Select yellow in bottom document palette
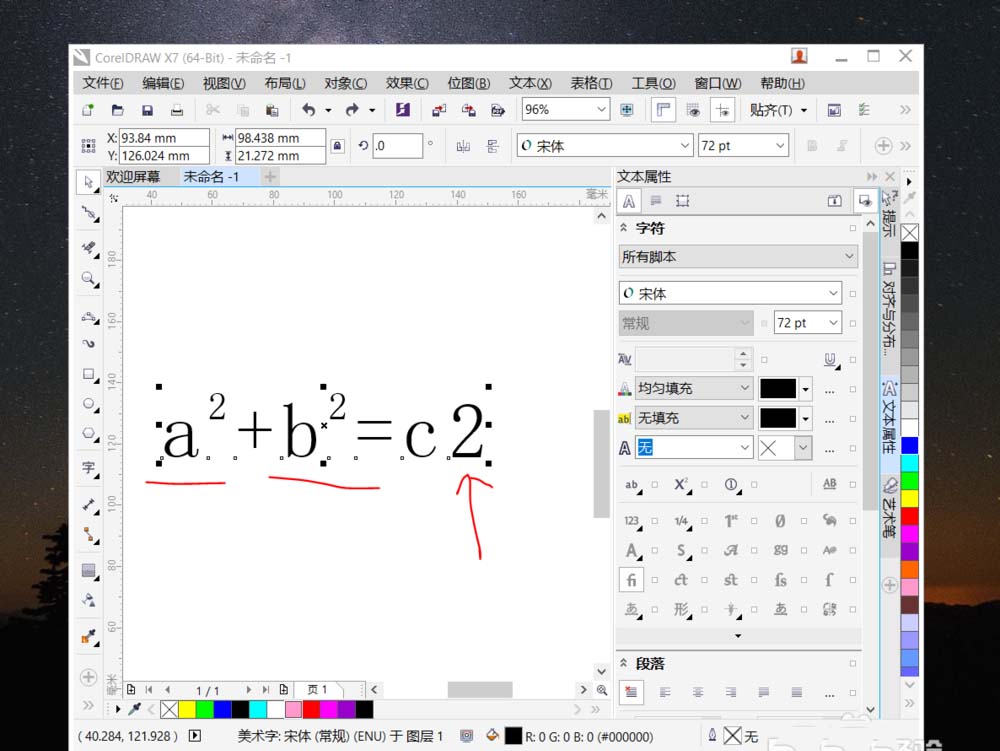The image size is (1000, 751). (x=187, y=709)
